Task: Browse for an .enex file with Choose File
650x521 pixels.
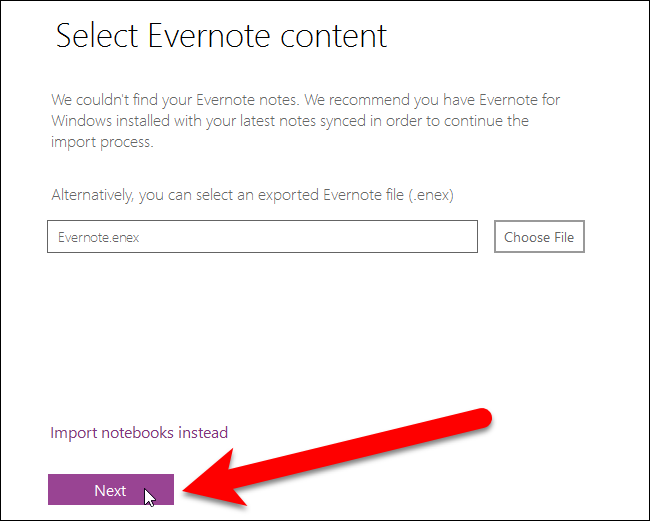Action: coord(539,237)
